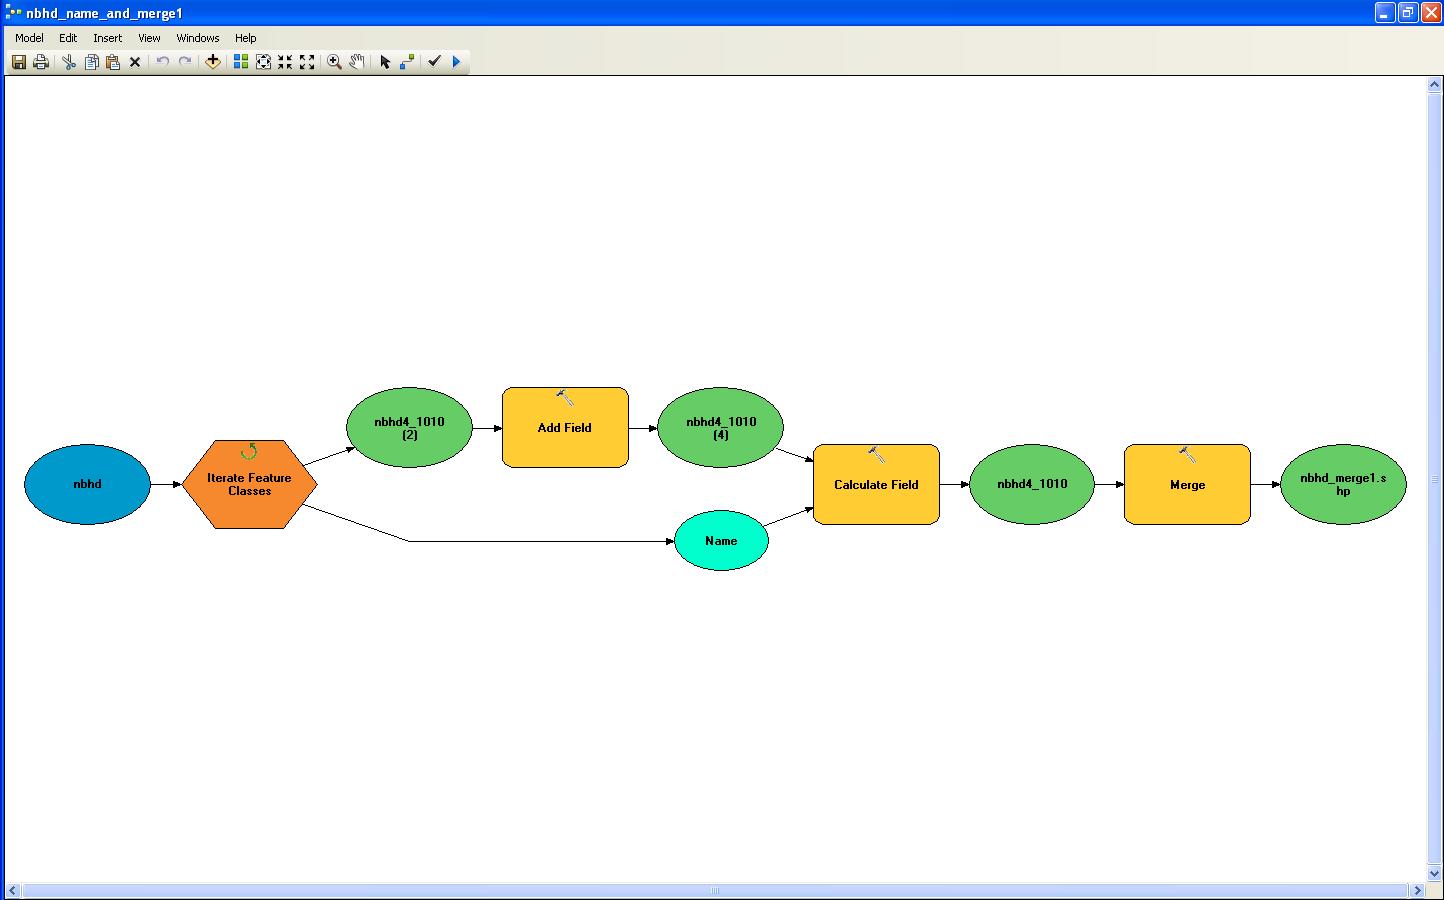Select the blue nbhd input variable
The image size is (1444, 900).
point(87,484)
